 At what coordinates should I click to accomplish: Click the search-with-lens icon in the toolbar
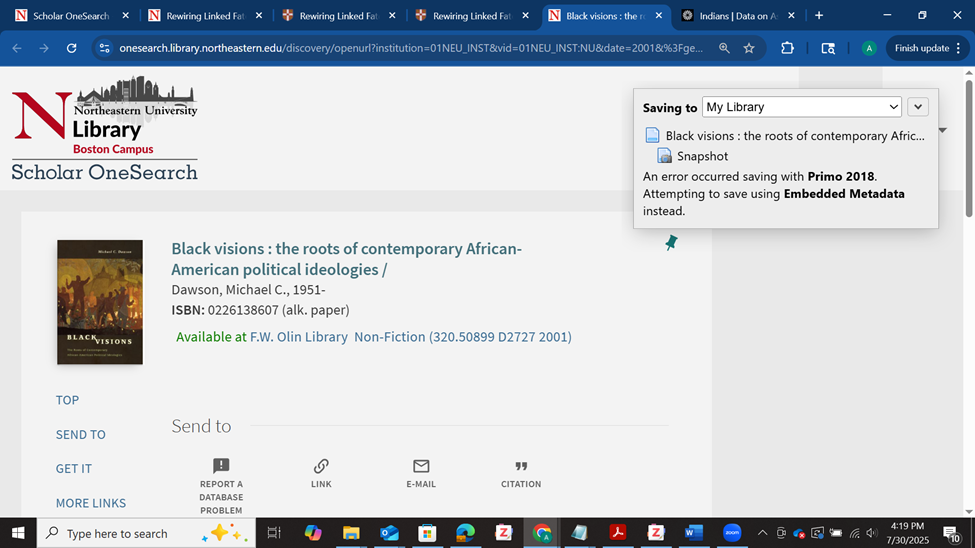coord(828,48)
